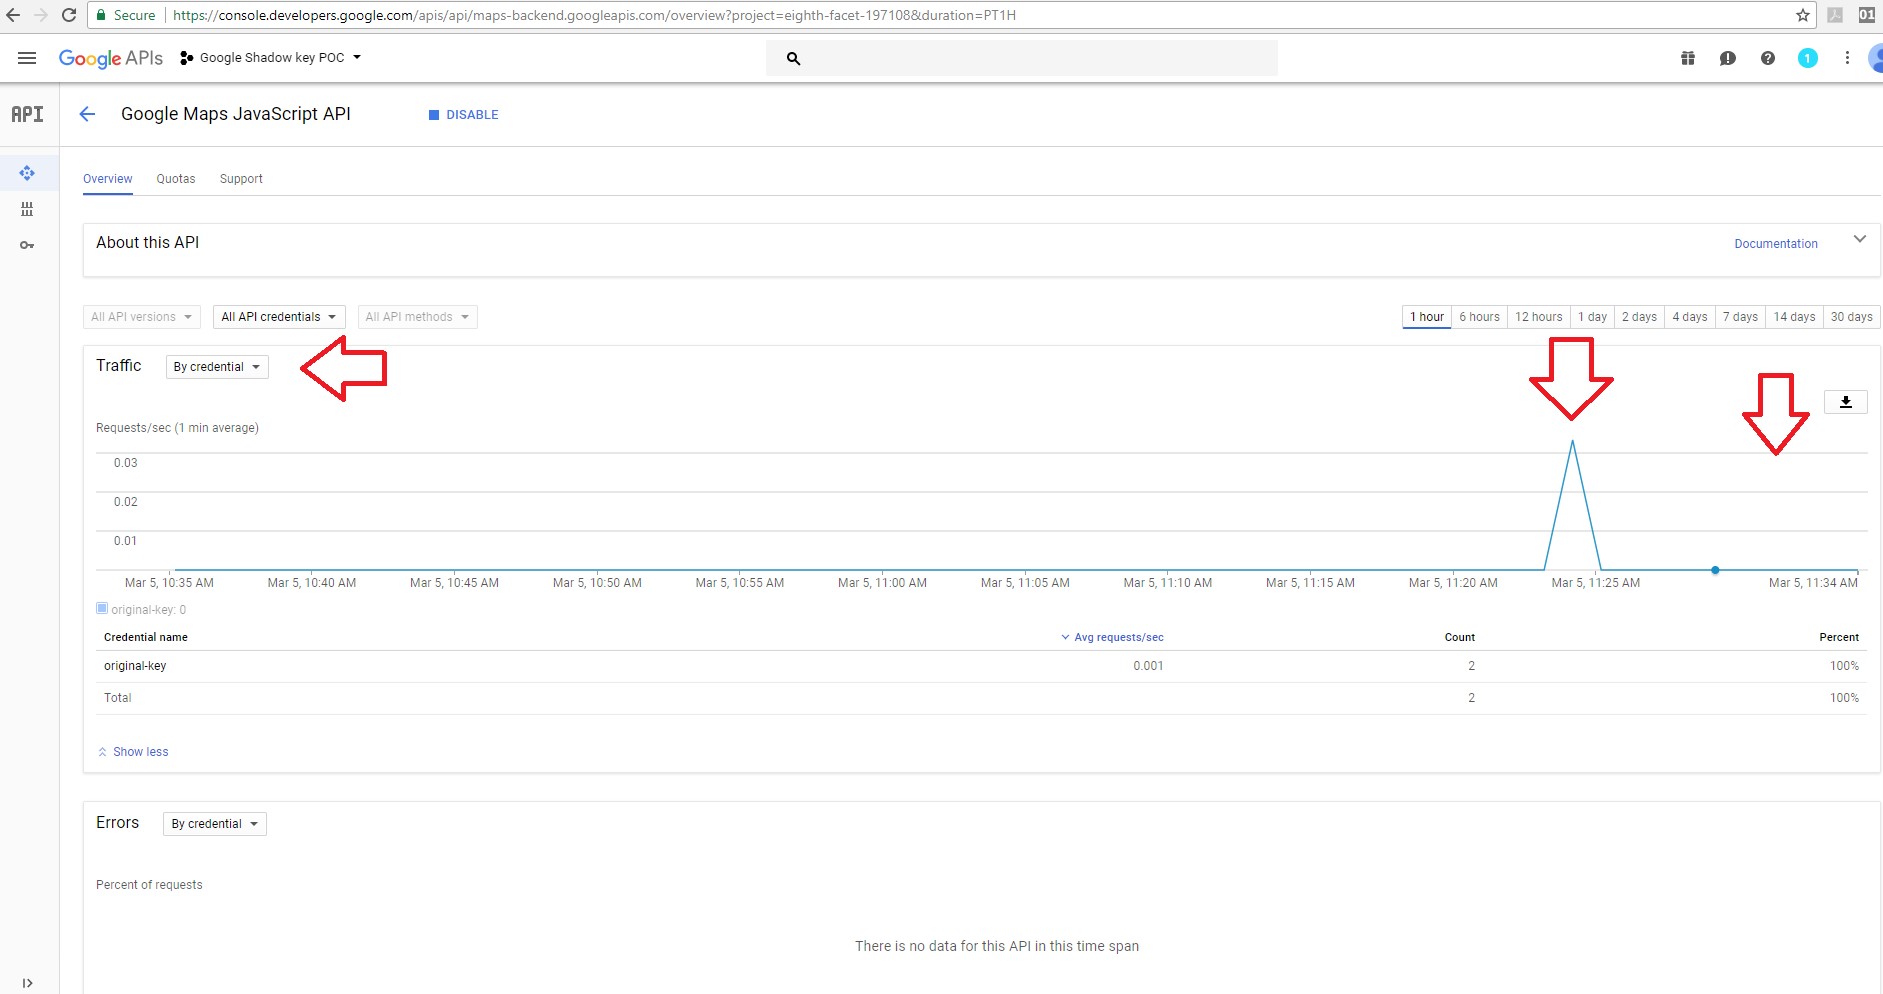The height and width of the screenshot is (994, 1883).
Task: Download the traffic chart data
Action: pyautogui.click(x=1846, y=402)
